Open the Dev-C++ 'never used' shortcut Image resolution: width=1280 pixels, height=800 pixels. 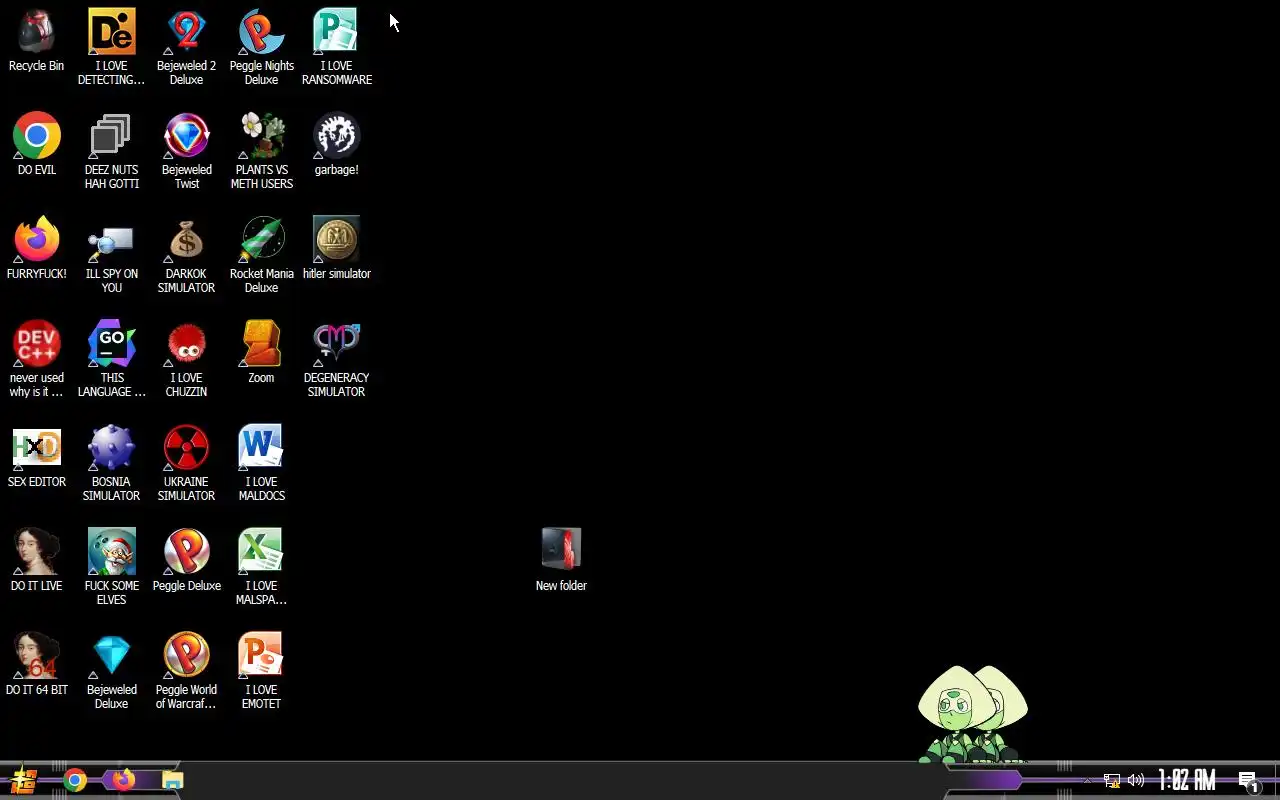[x=36, y=343]
